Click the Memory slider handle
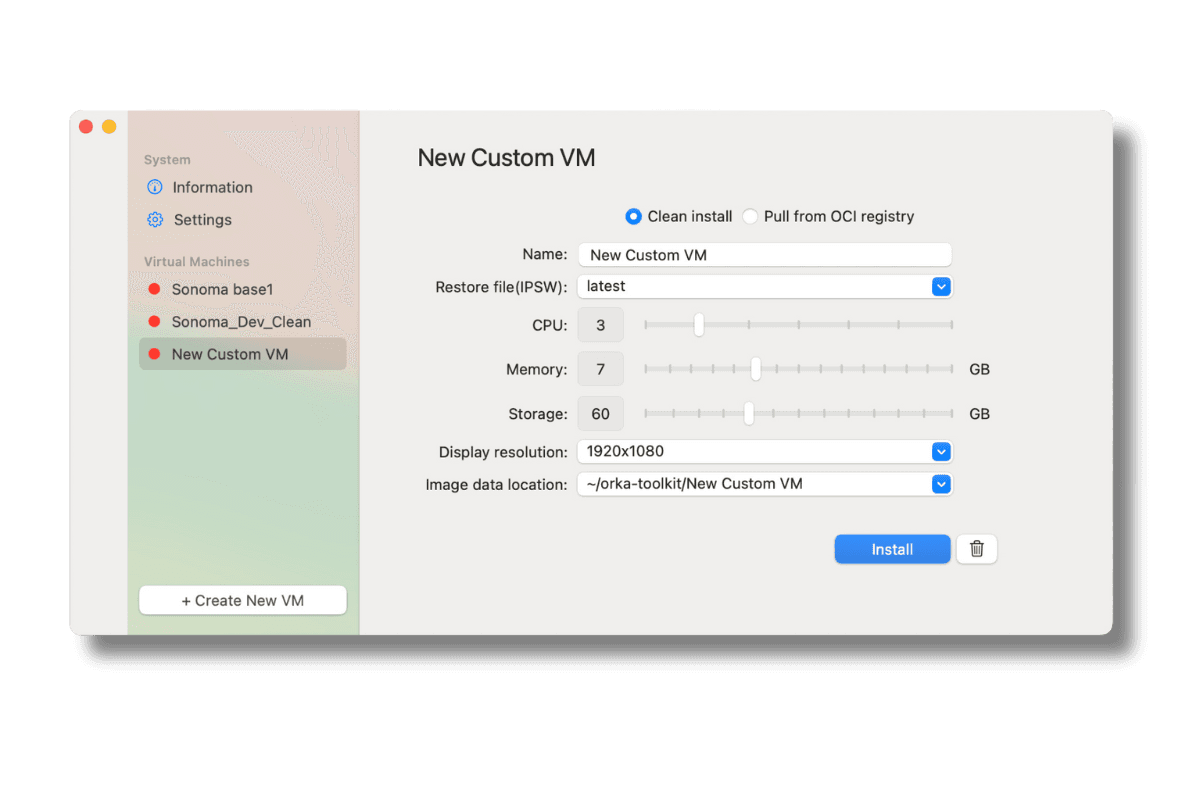This screenshot has height=800, width=1200. coord(756,369)
